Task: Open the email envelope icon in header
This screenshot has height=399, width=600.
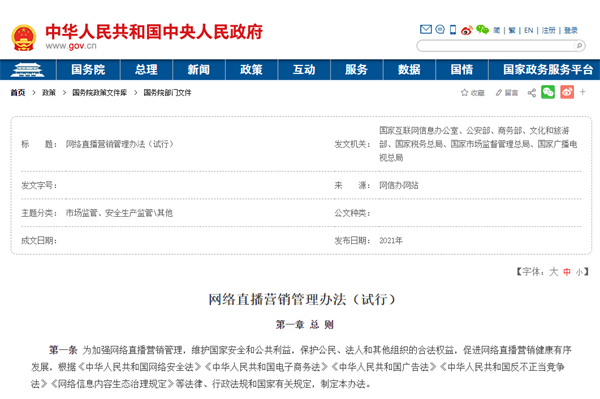Action: pos(426,29)
